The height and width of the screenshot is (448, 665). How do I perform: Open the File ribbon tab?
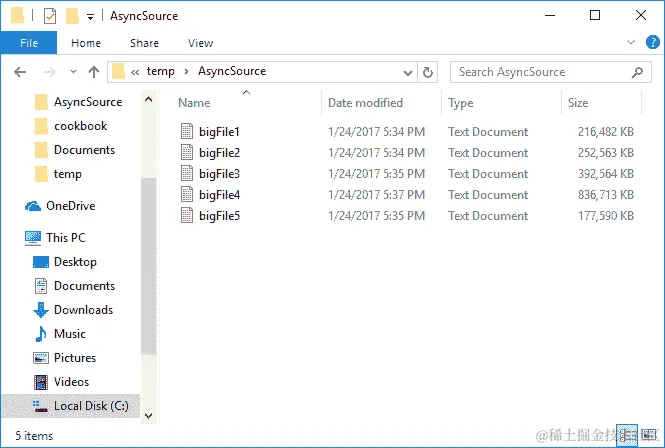coord(29,43)
